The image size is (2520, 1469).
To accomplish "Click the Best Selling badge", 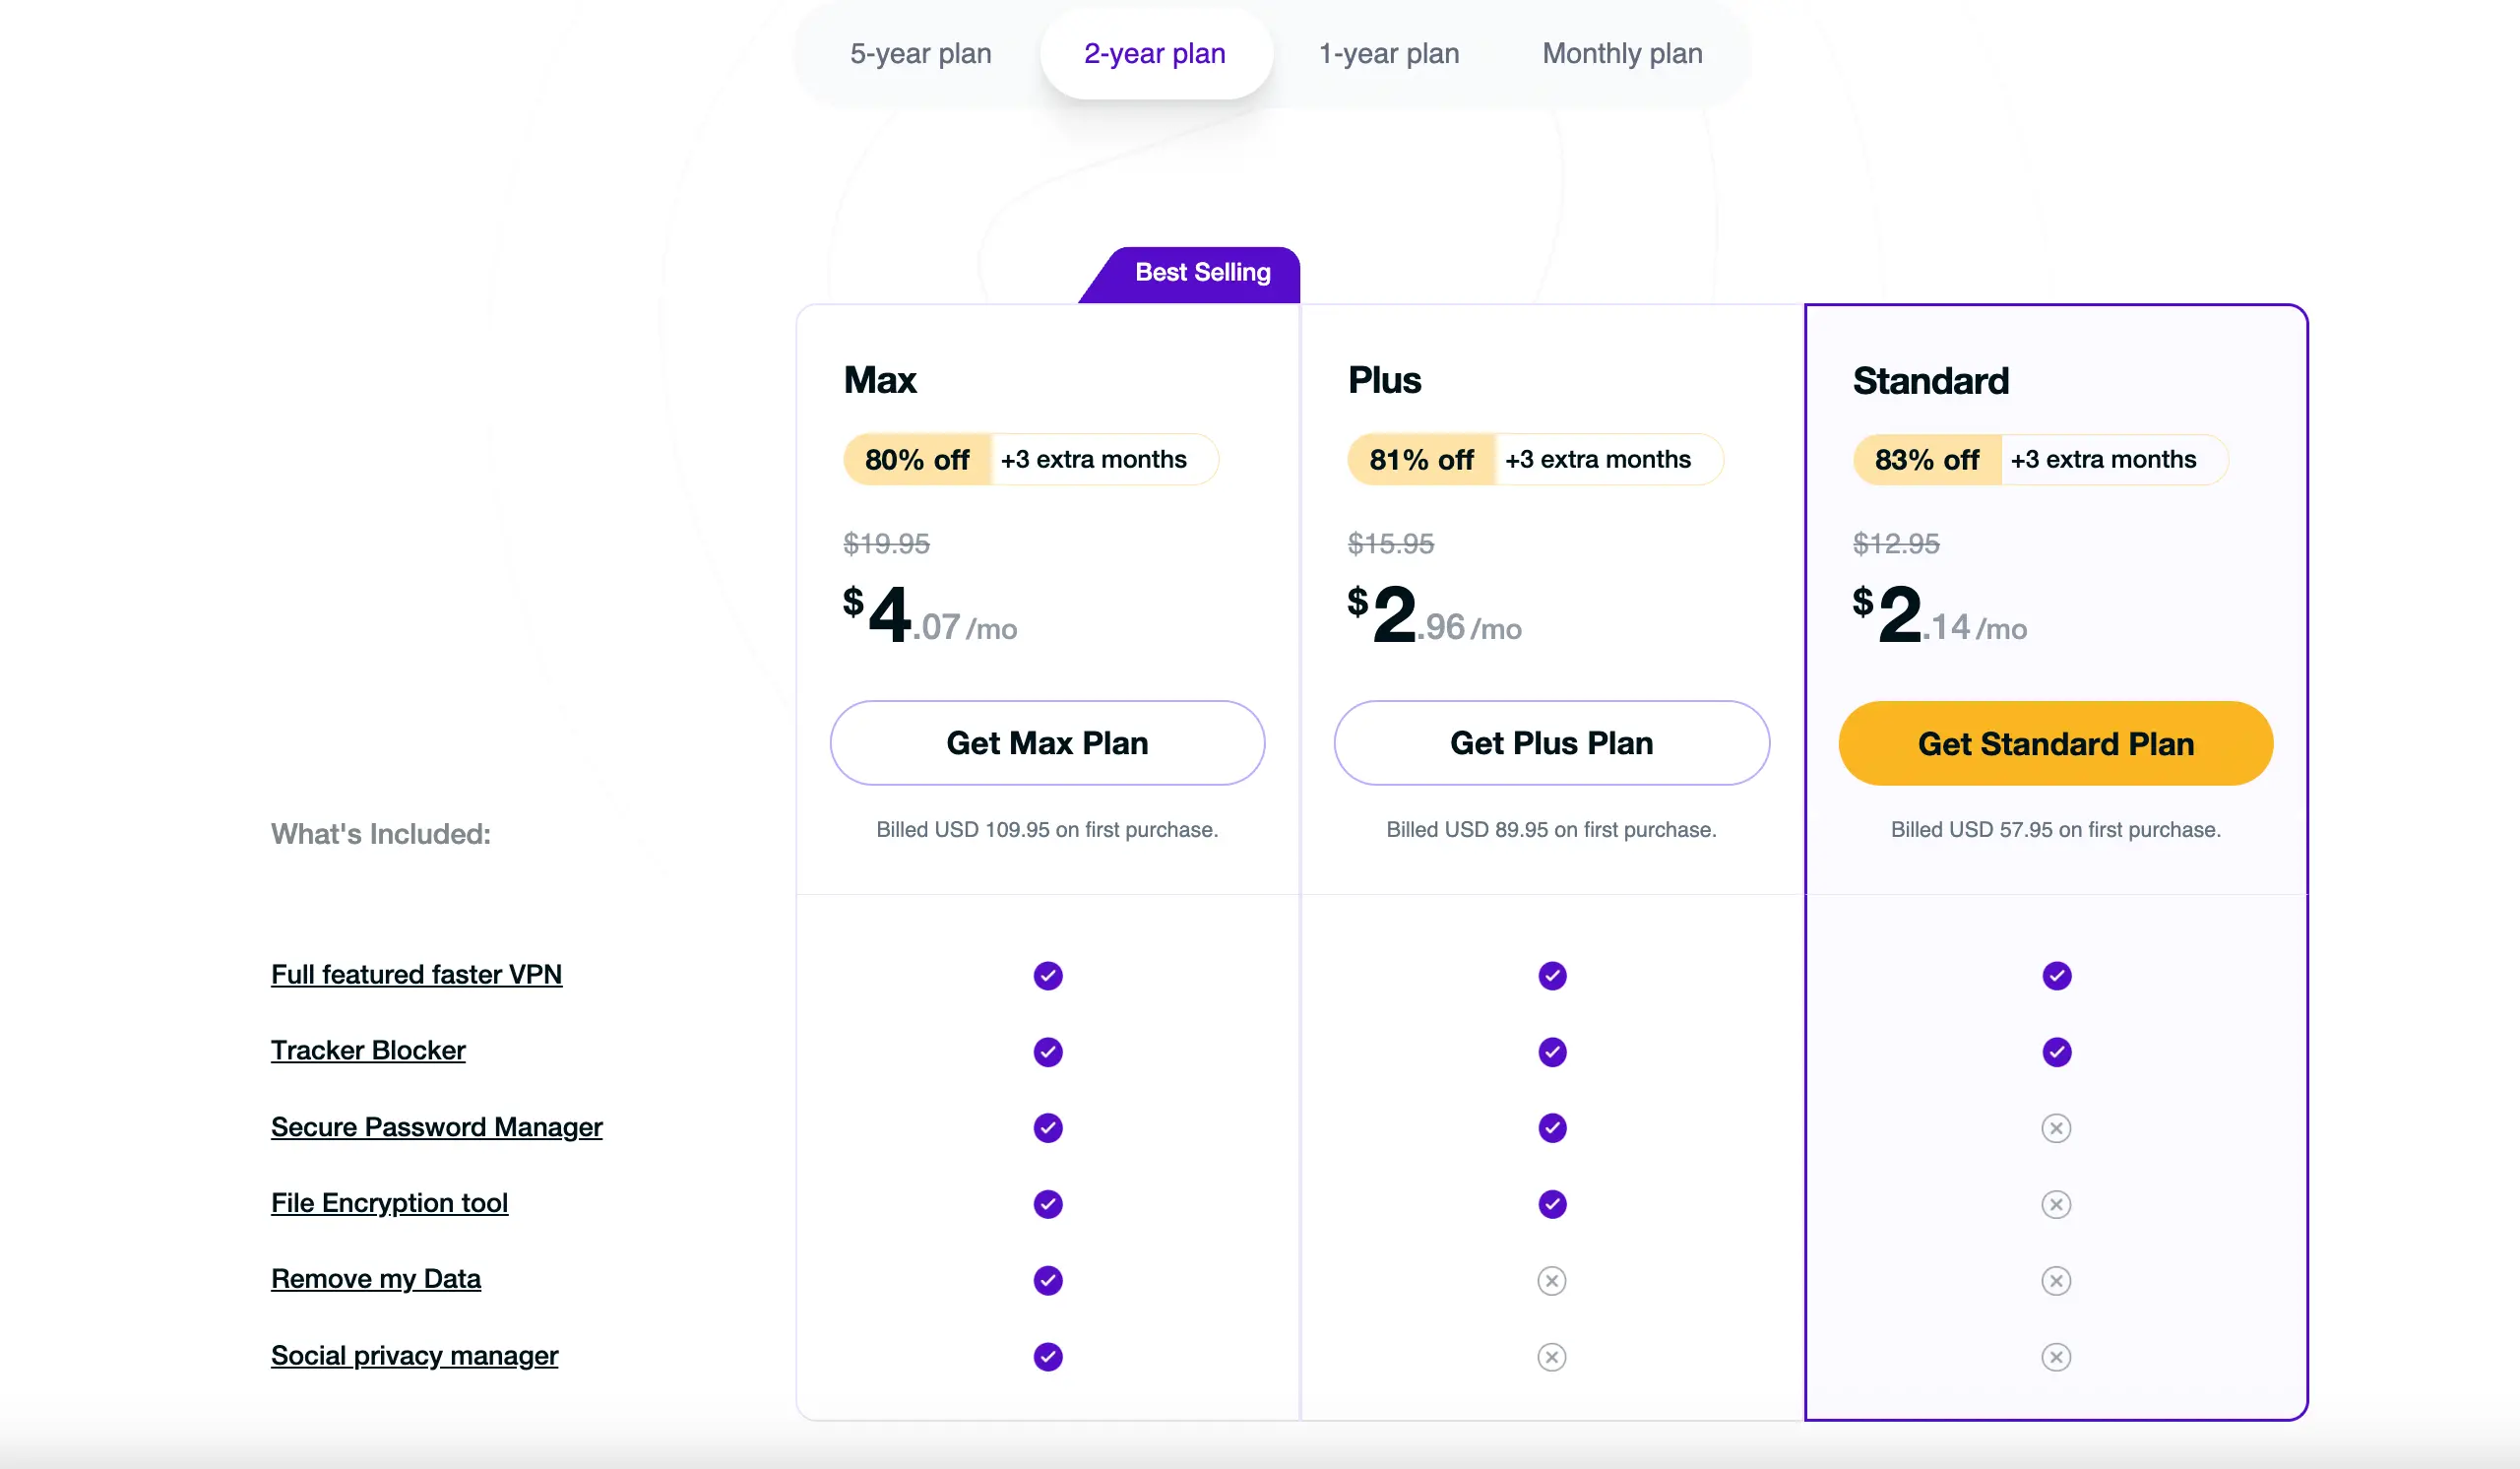I will pos(1201,273).
